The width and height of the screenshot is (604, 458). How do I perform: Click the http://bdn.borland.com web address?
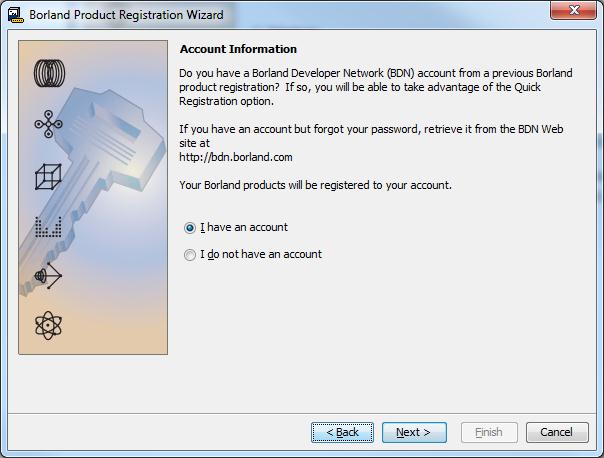pyautogui.click(x=234, y=158)
